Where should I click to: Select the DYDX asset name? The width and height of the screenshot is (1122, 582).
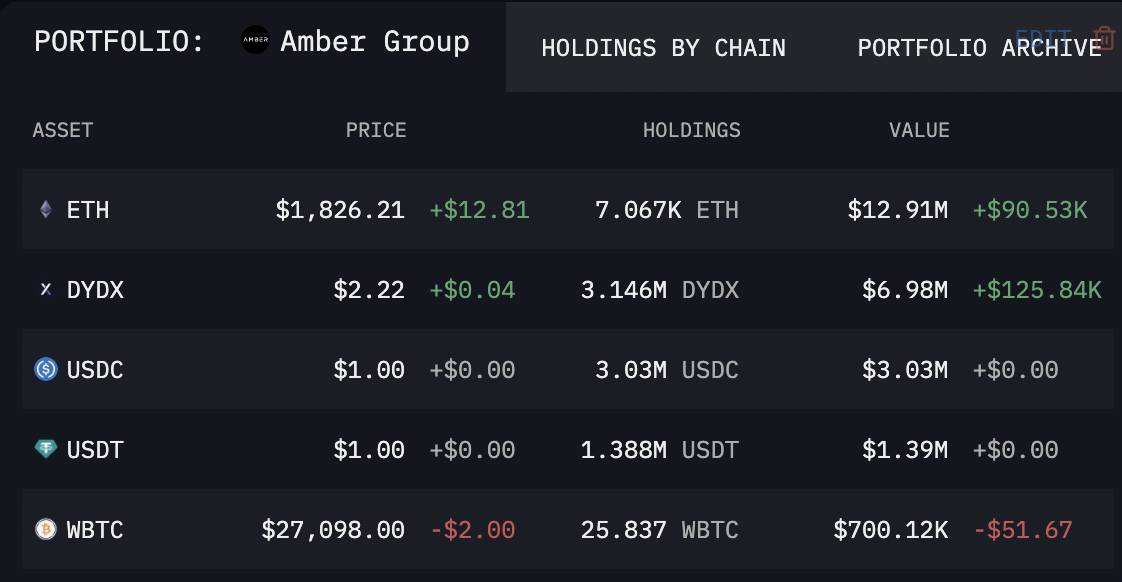coord(95,290)
